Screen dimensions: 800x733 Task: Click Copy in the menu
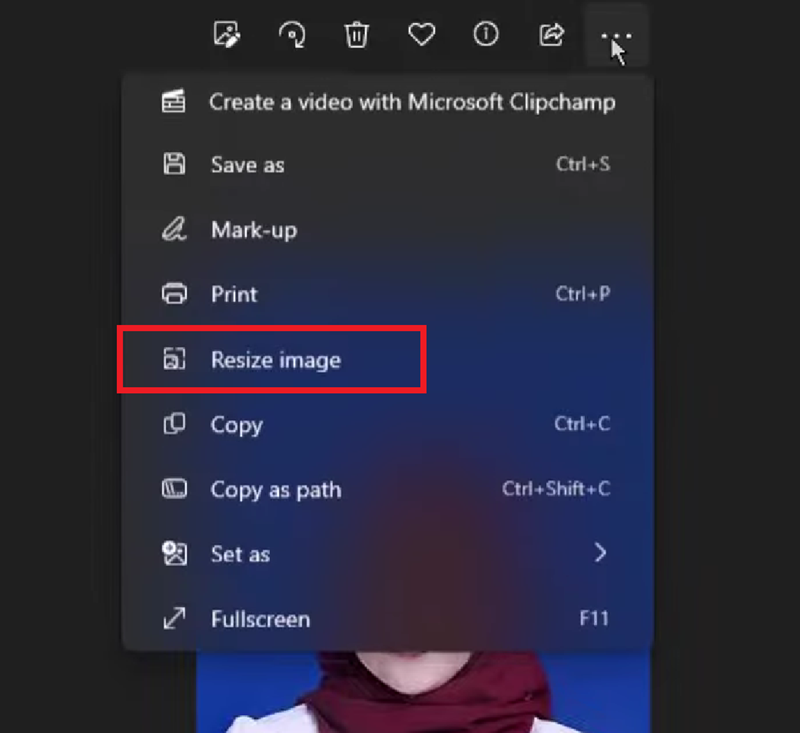point(236,425)
